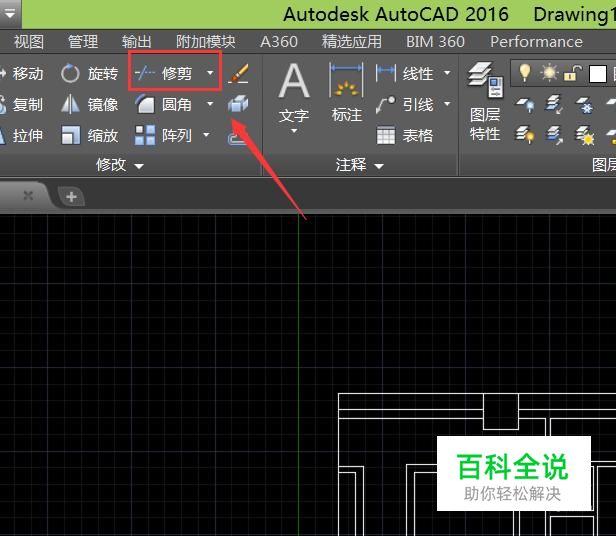Image resolution: width=616 pixels, height=536 pixels.
Task: Toggle layer freeze sun icon
Action: click(x=549, y=73)
